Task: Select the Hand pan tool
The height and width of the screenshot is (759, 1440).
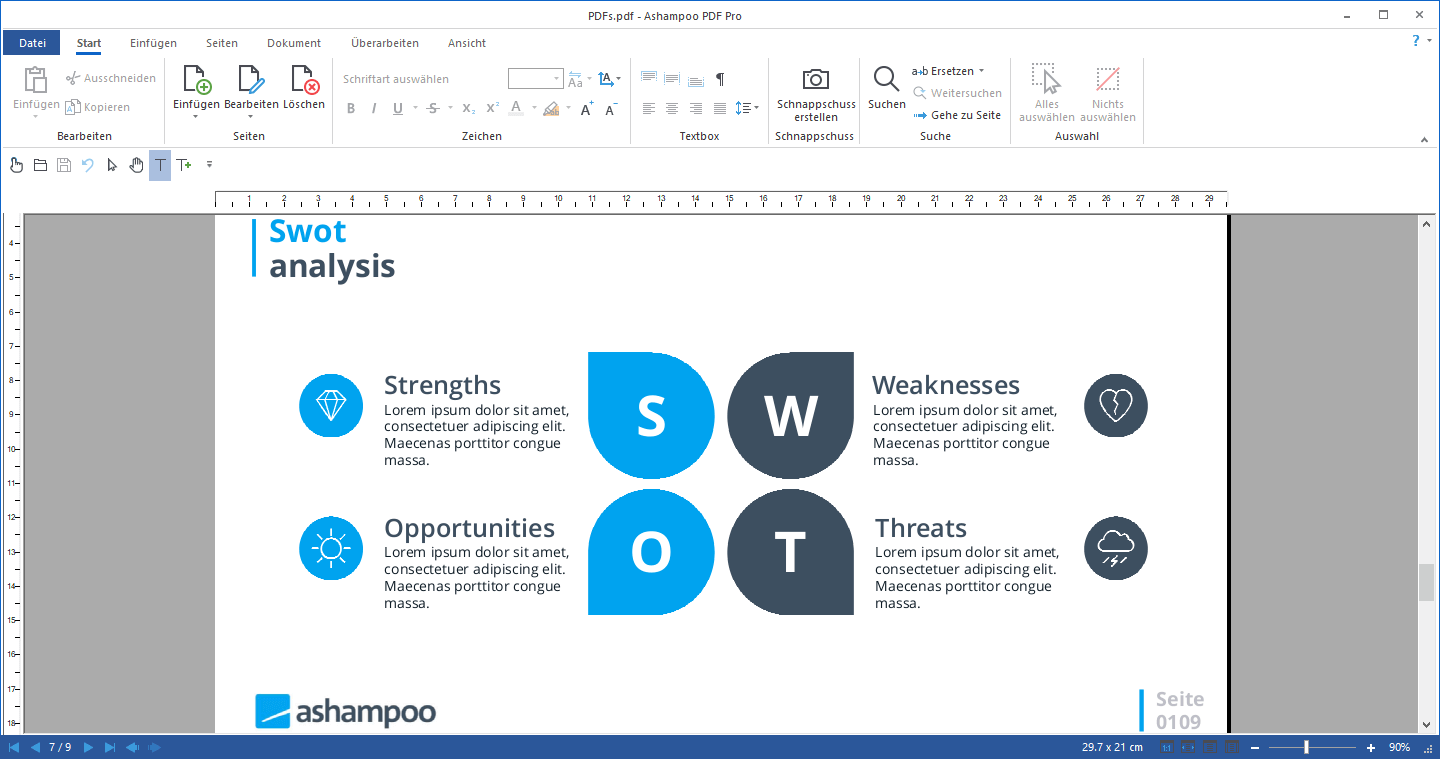Action: 136,165
